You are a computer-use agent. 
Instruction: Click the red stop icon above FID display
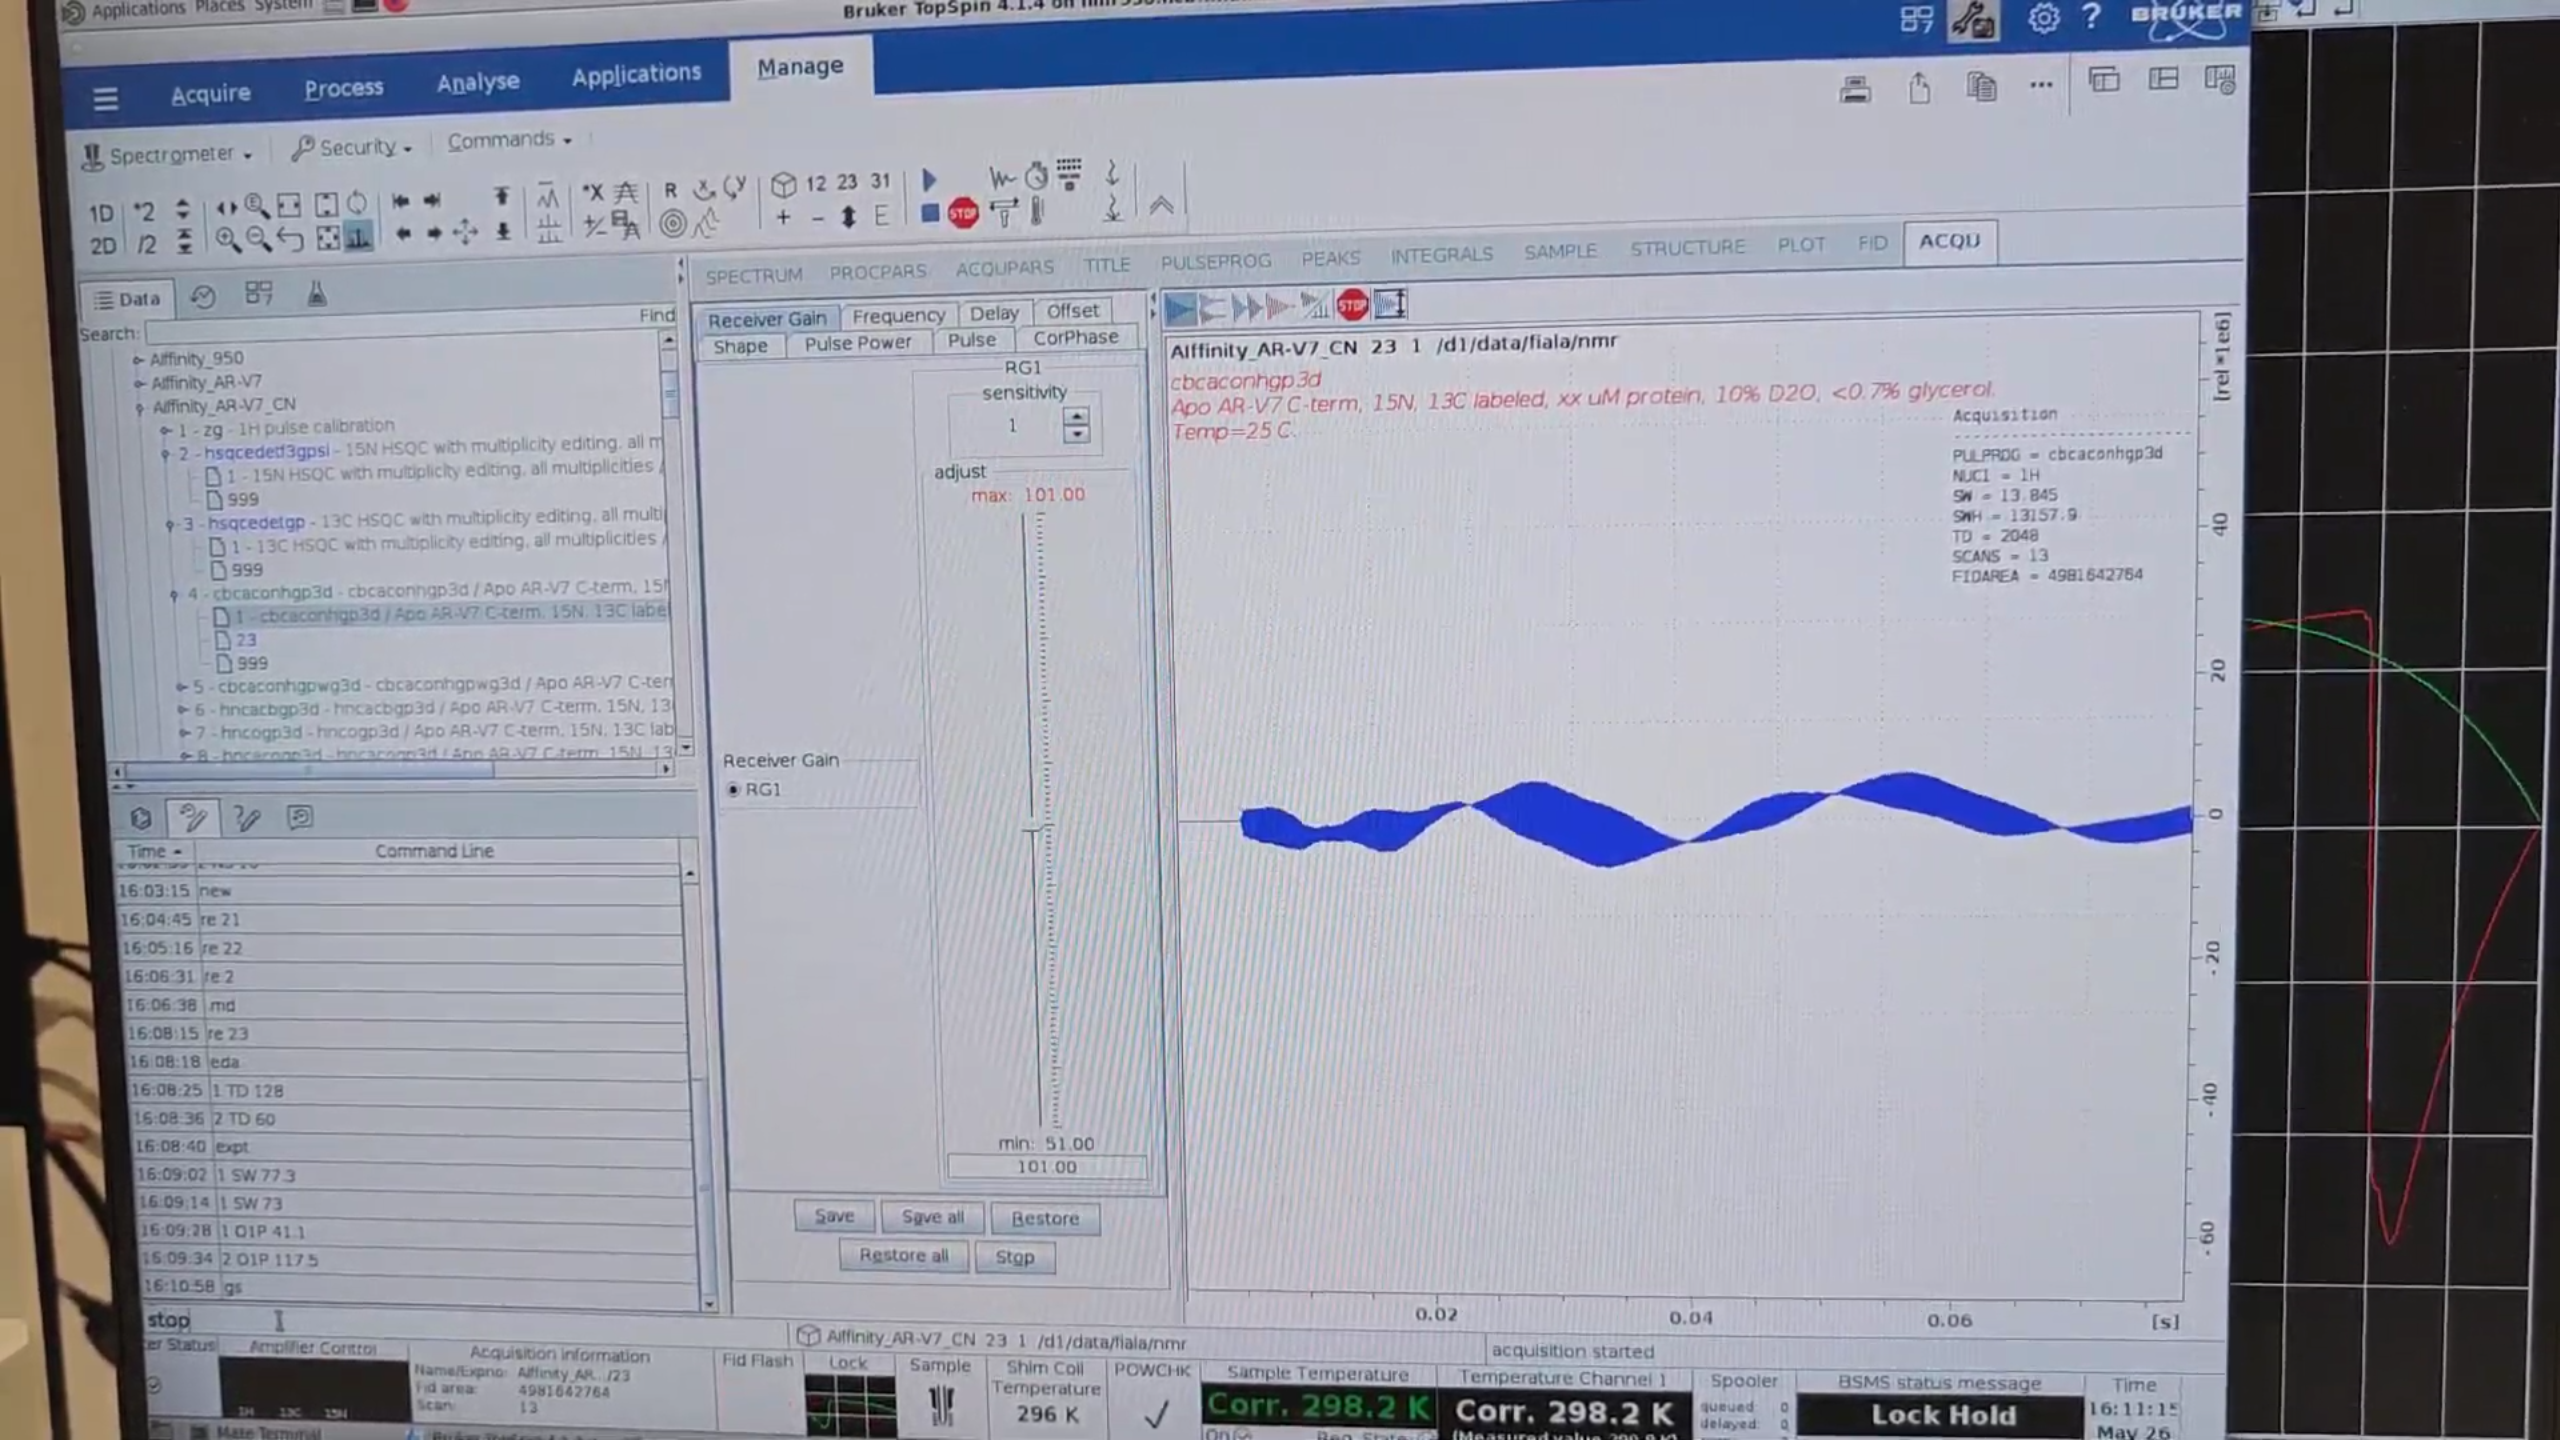pyautogui.click(x=1351, y=305)
